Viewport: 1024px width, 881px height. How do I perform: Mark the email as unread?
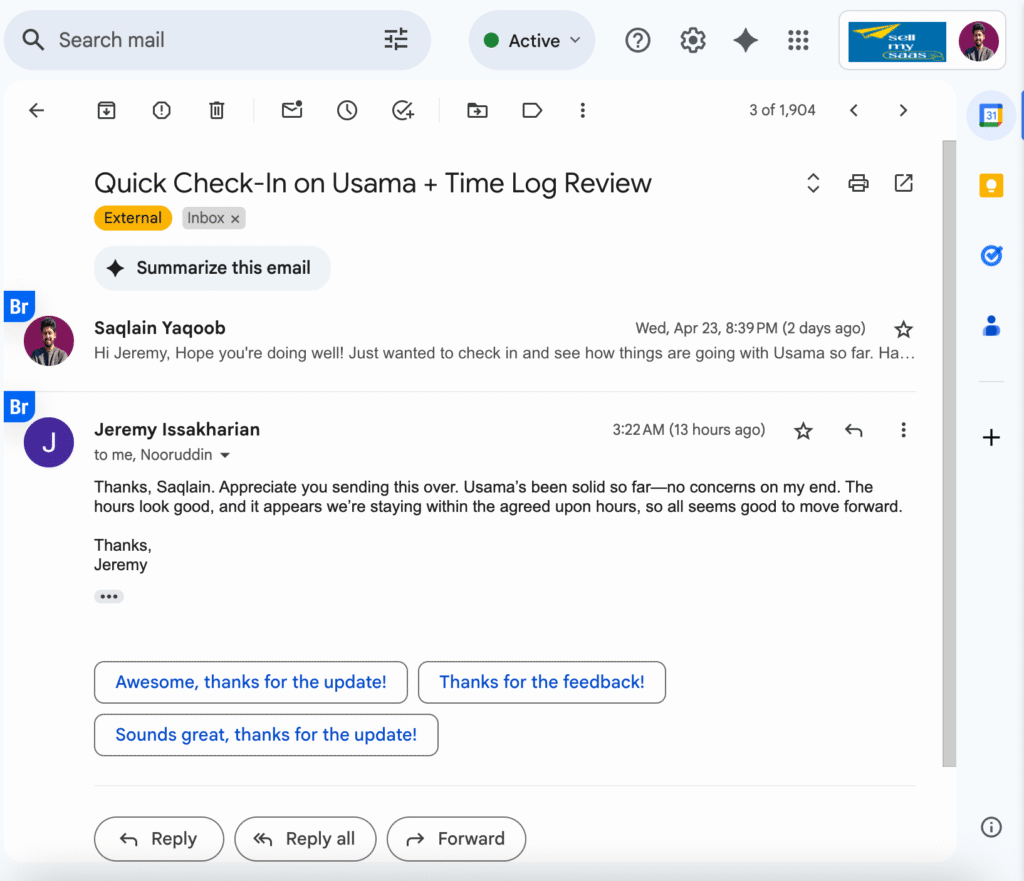(x=292, y=111)
